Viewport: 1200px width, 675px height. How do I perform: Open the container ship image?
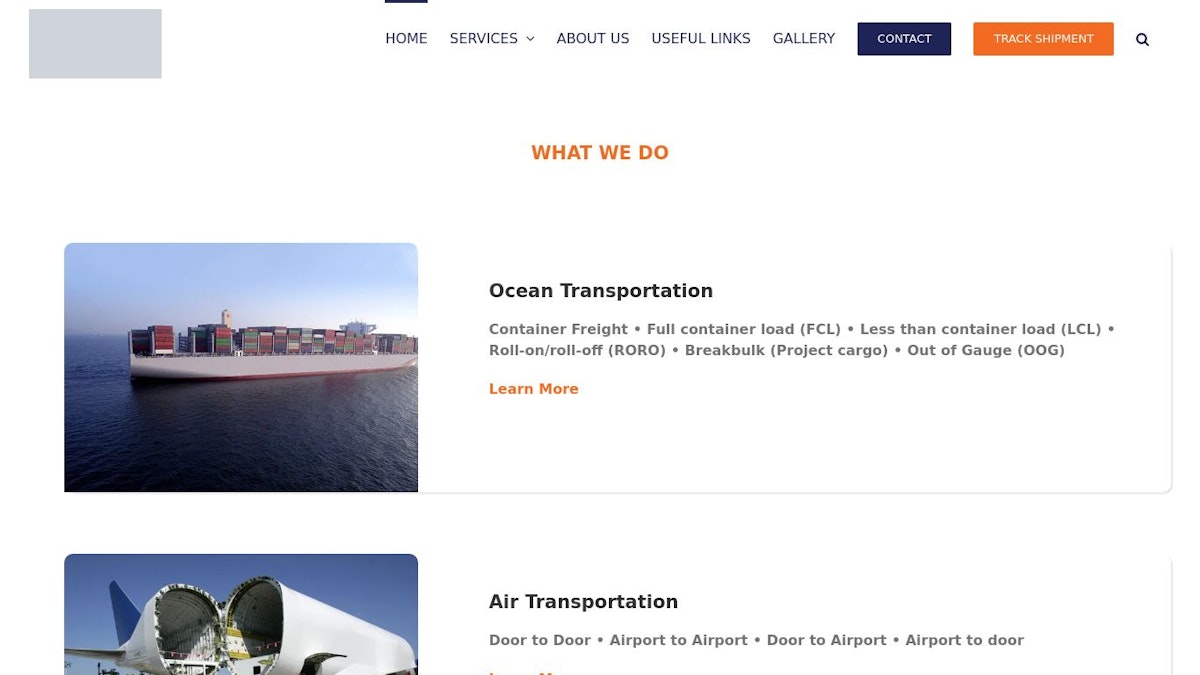(241, 367)
